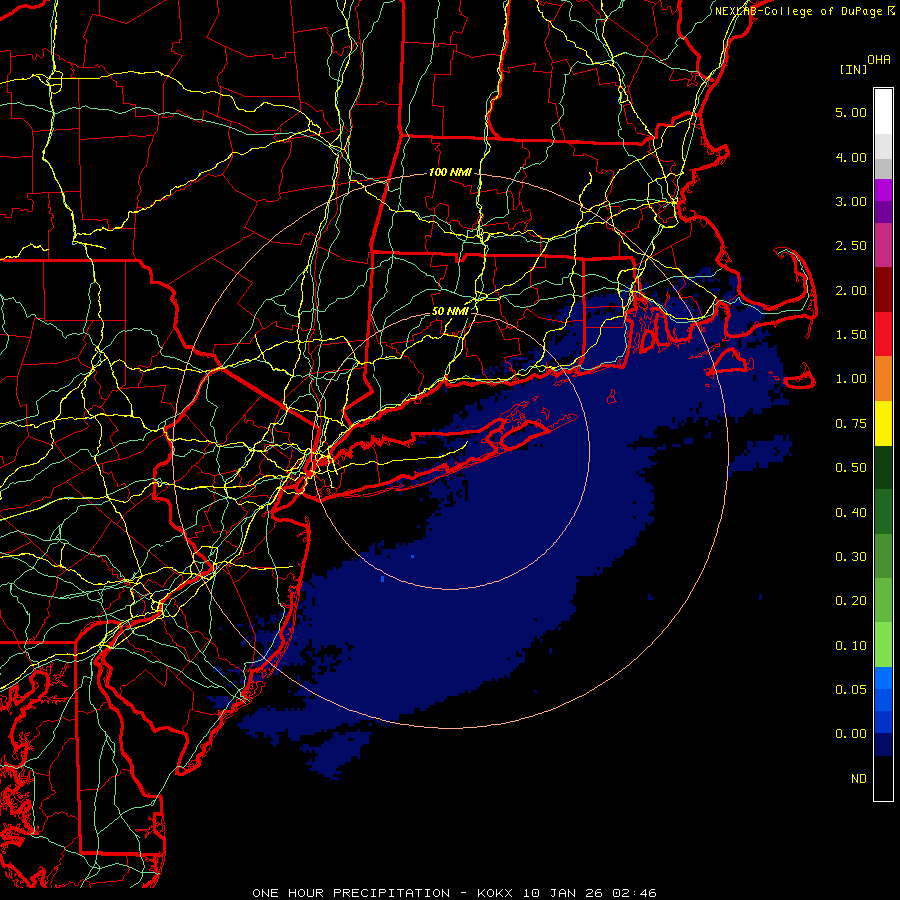
Task: Click the 100 NMI range ring label
Action: pos(450,172)
